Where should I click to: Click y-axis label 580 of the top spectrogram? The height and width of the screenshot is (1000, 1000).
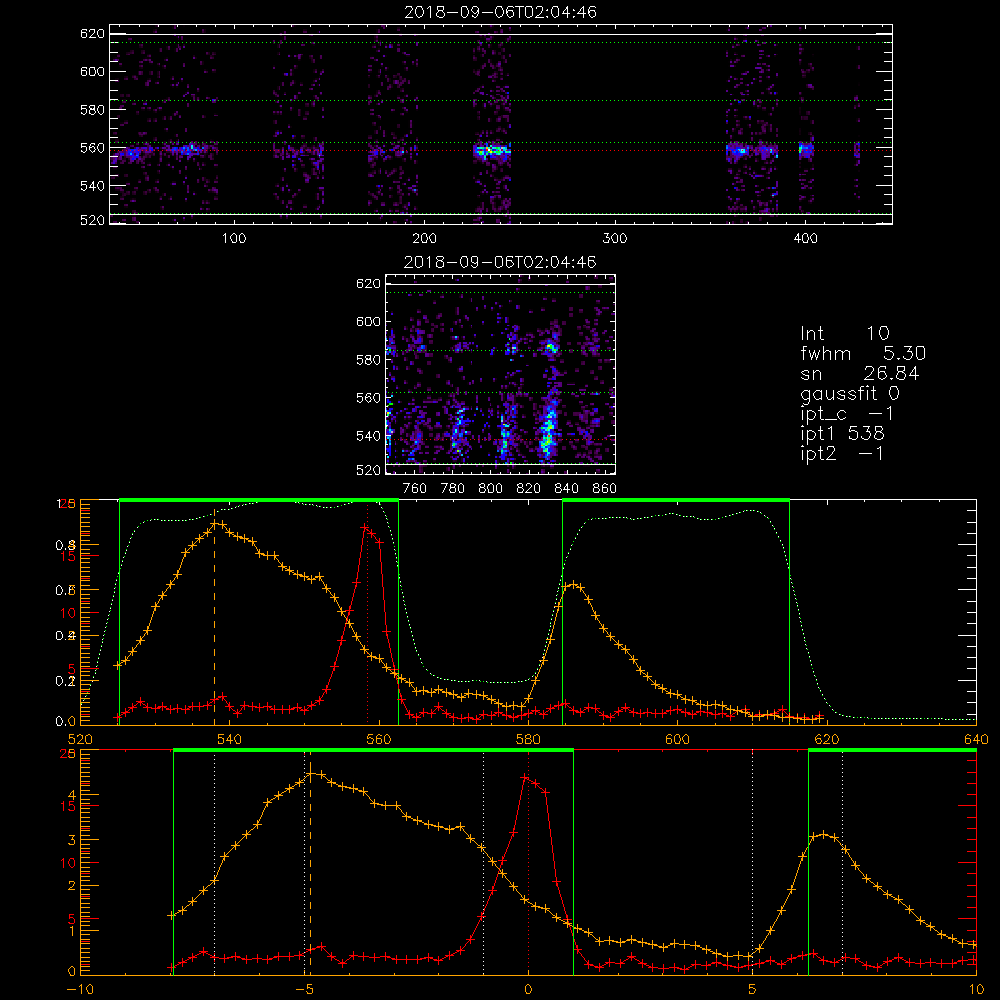pos(92,110)
